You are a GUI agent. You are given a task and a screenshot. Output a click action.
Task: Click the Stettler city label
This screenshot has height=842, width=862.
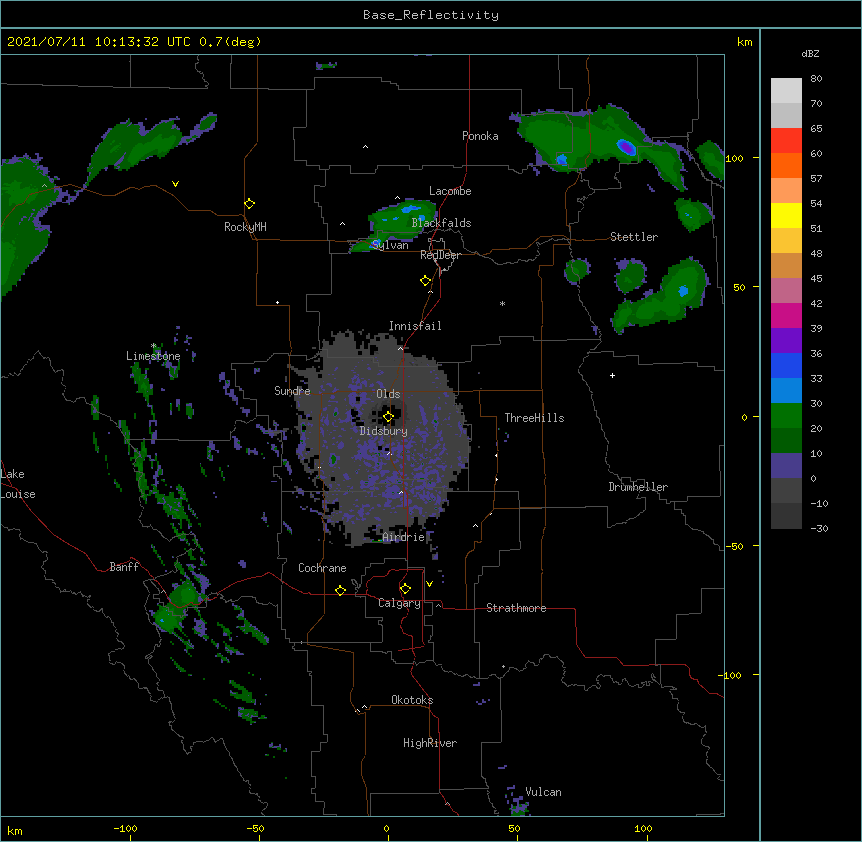click(x=634, y=237)
